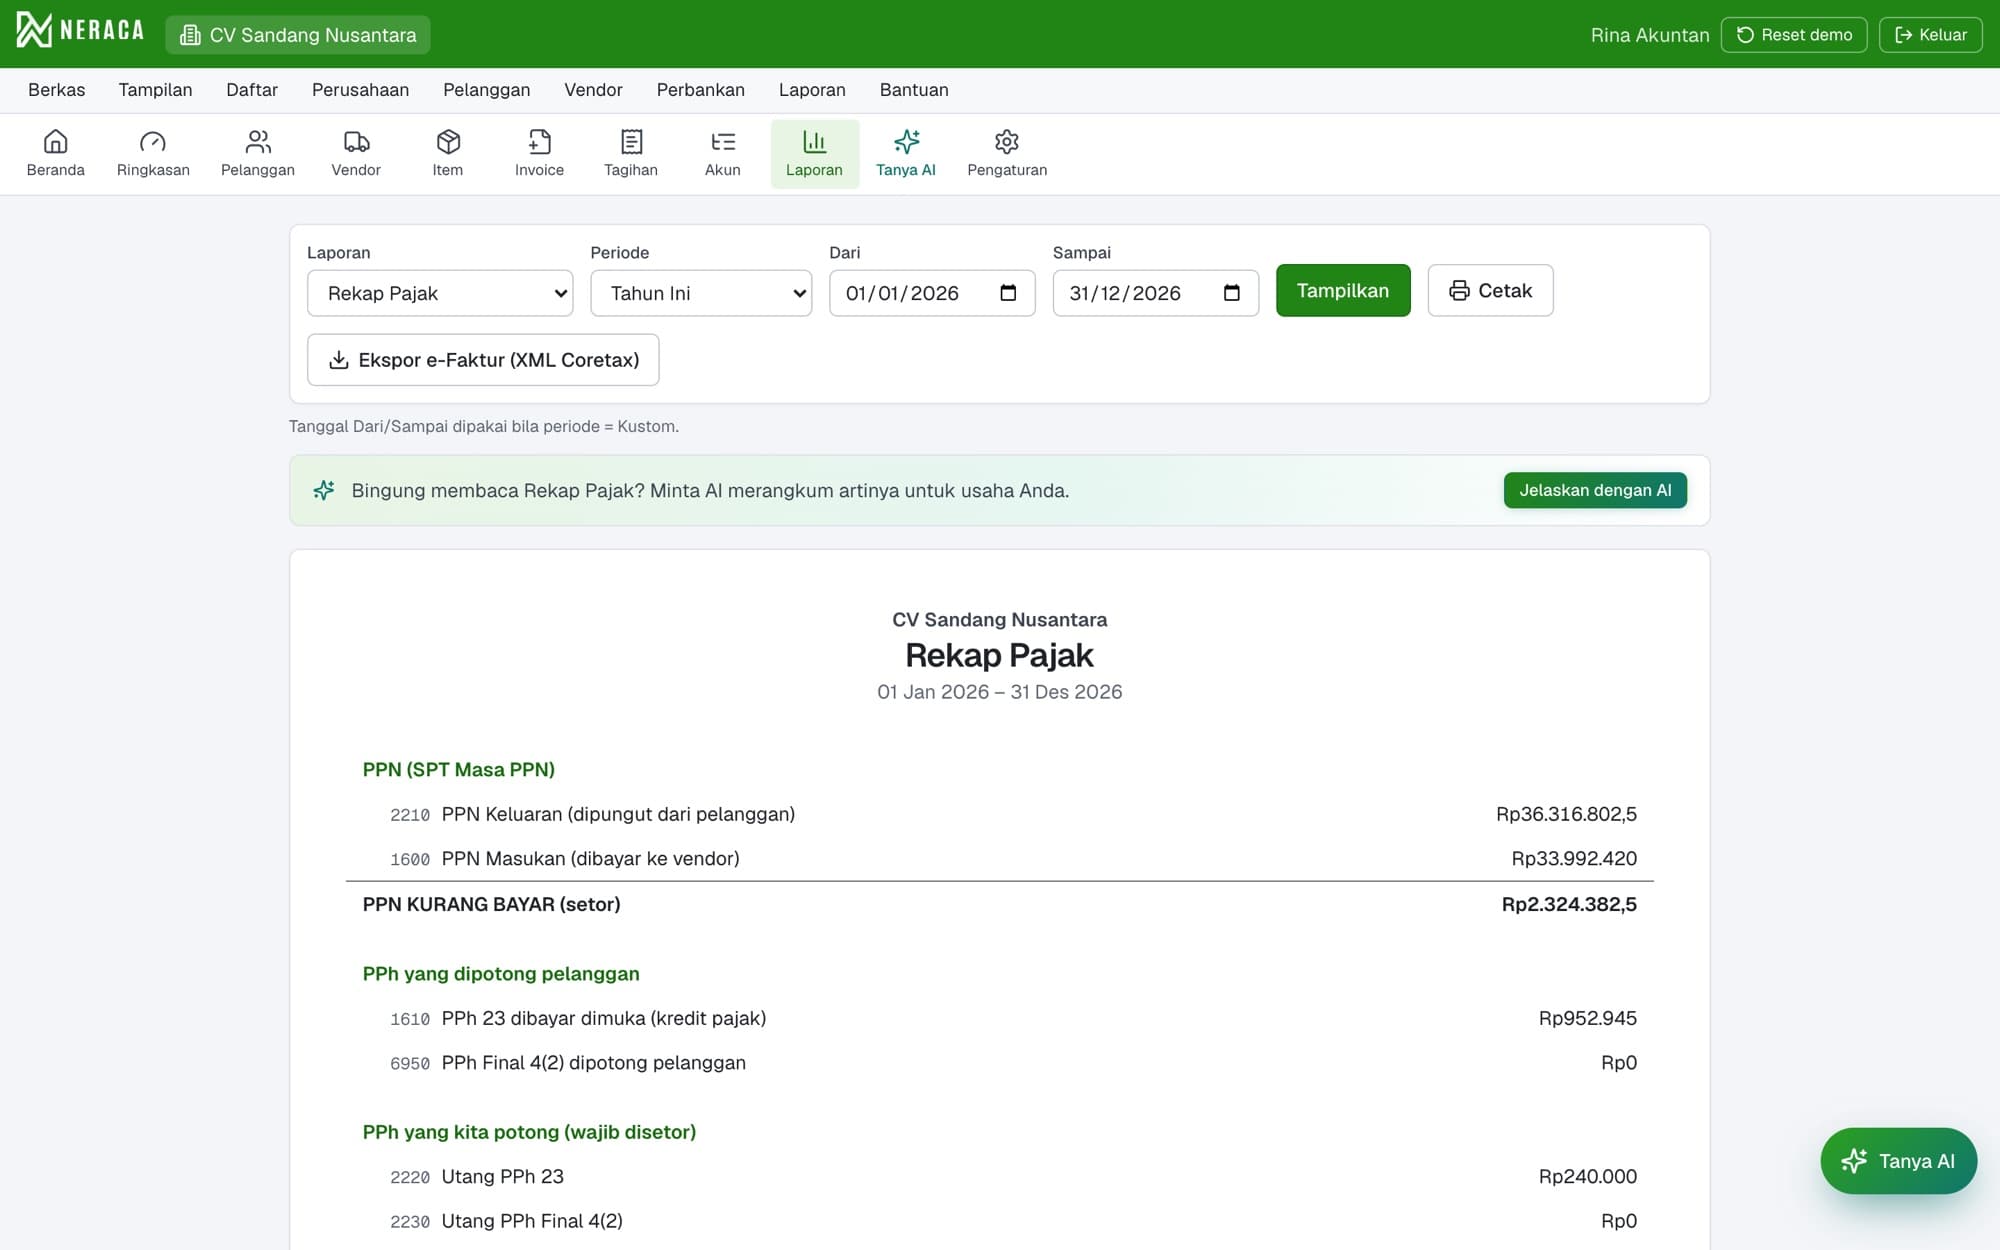
Task: Click PPh 23 dibayar dimuka row
Action: point(1000,1018)
